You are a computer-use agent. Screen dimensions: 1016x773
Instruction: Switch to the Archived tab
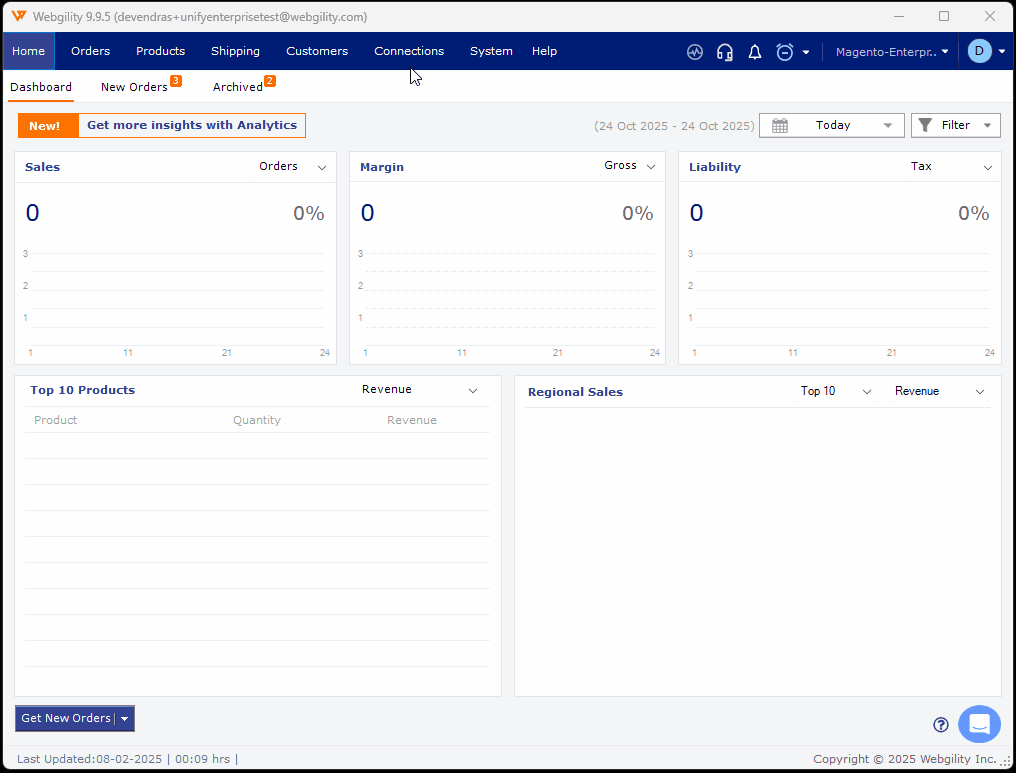(x=238, y=87)
